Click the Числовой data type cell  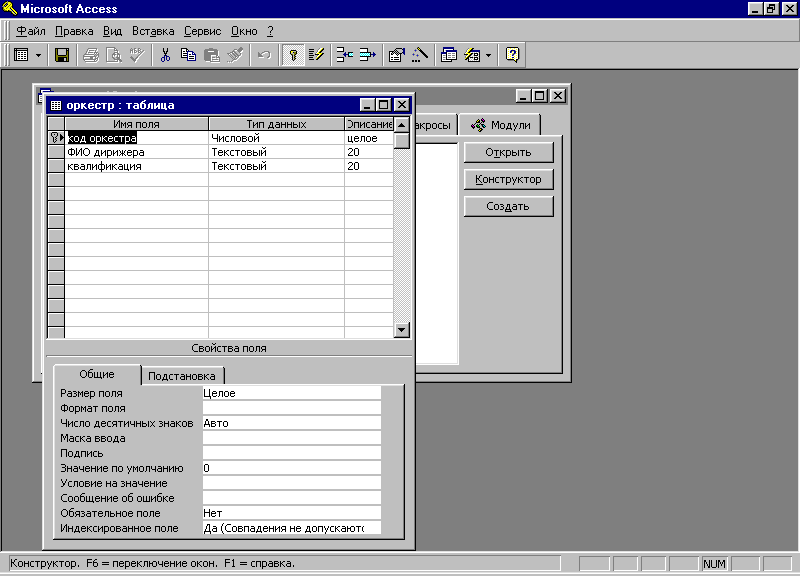pyautogui.click(x=277, y=138)
